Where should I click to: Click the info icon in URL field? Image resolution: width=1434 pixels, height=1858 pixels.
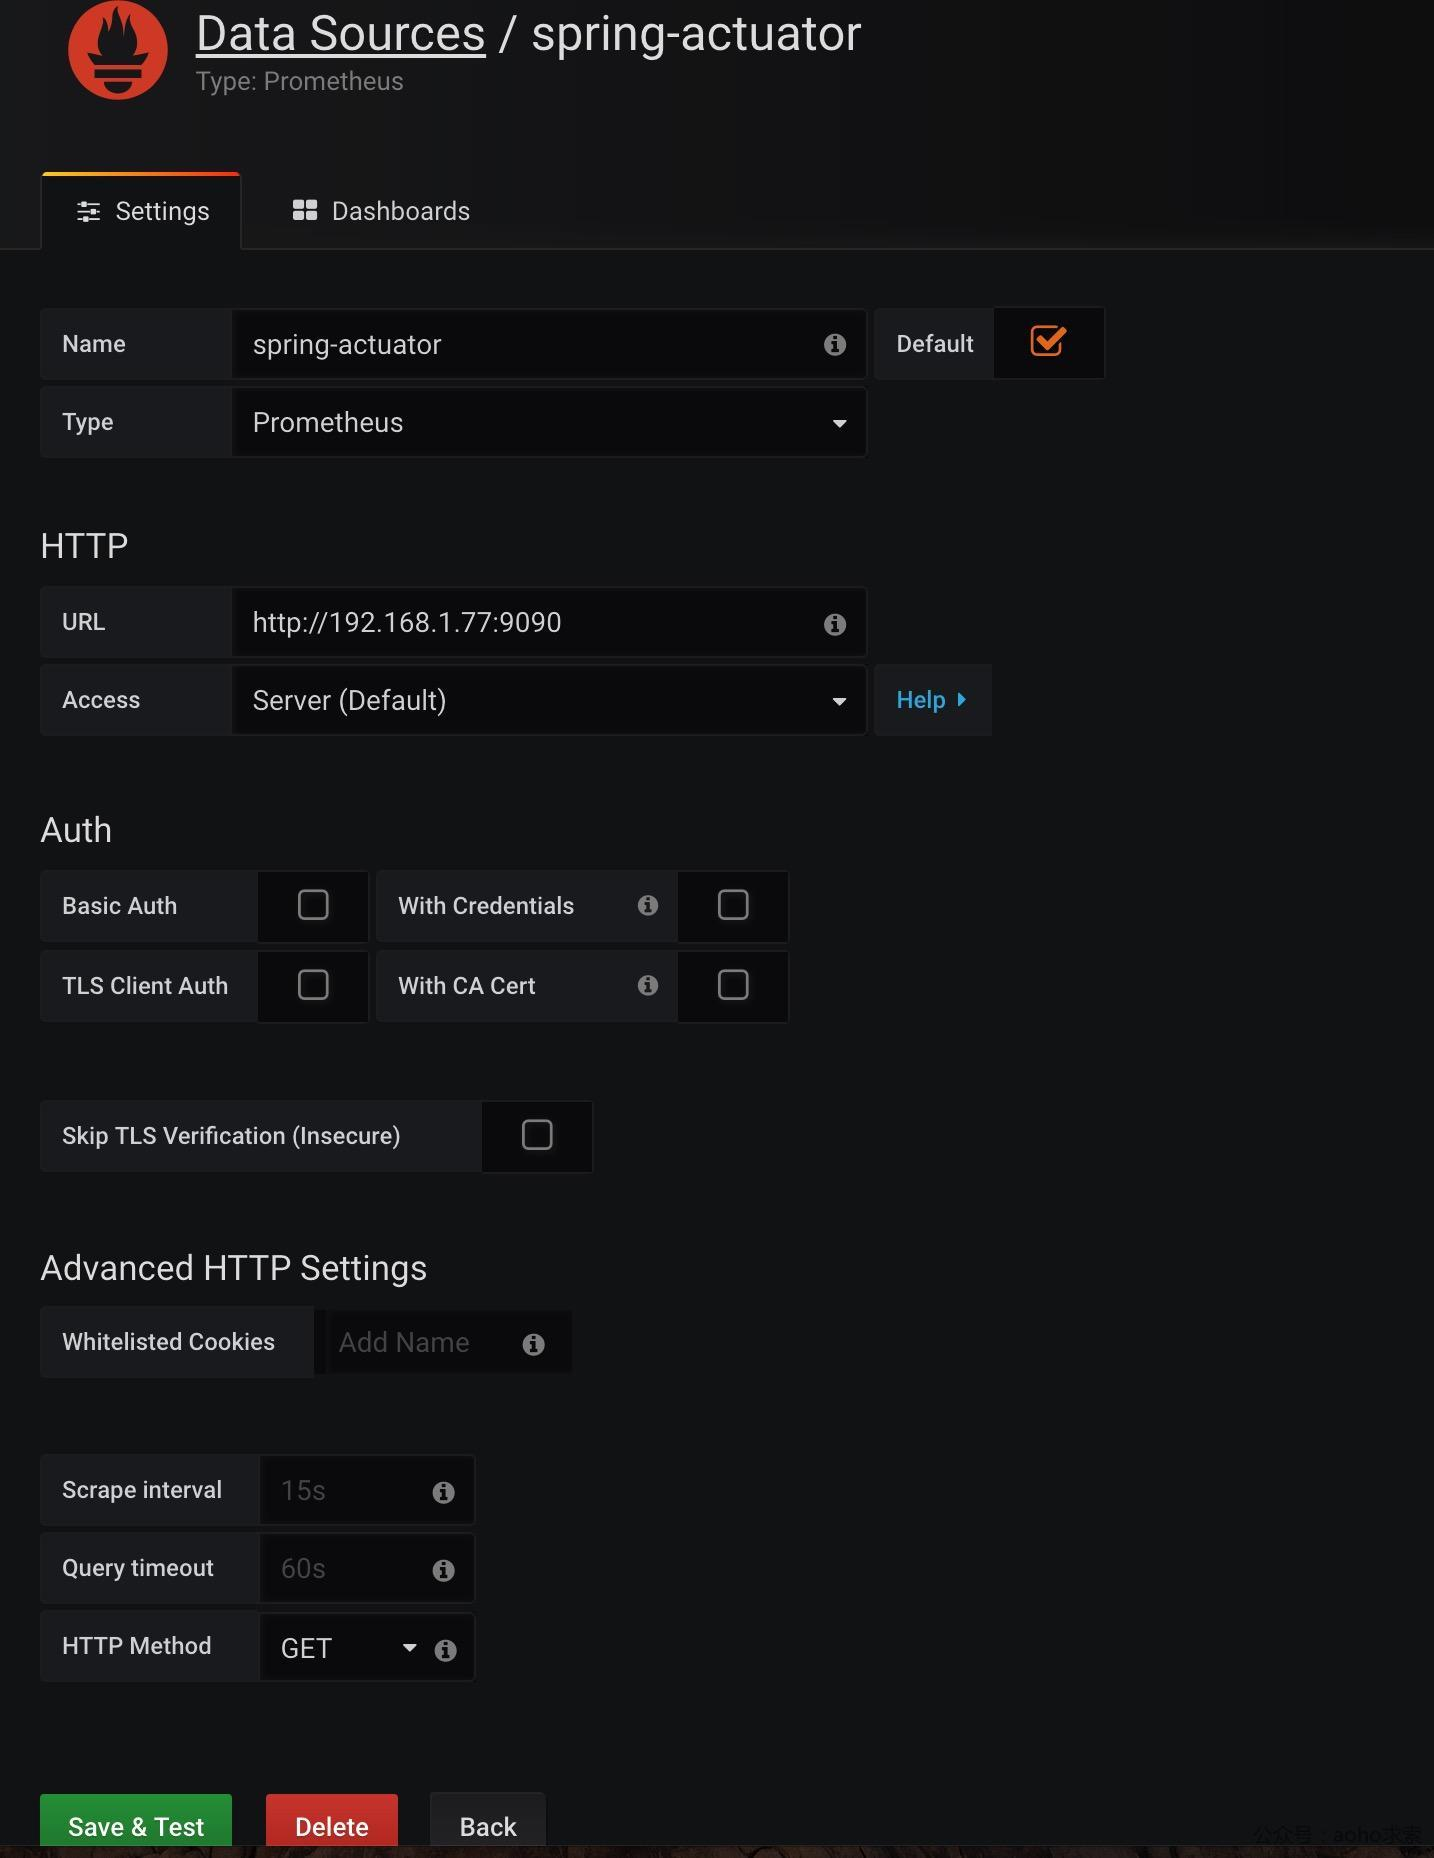(835, 624)
